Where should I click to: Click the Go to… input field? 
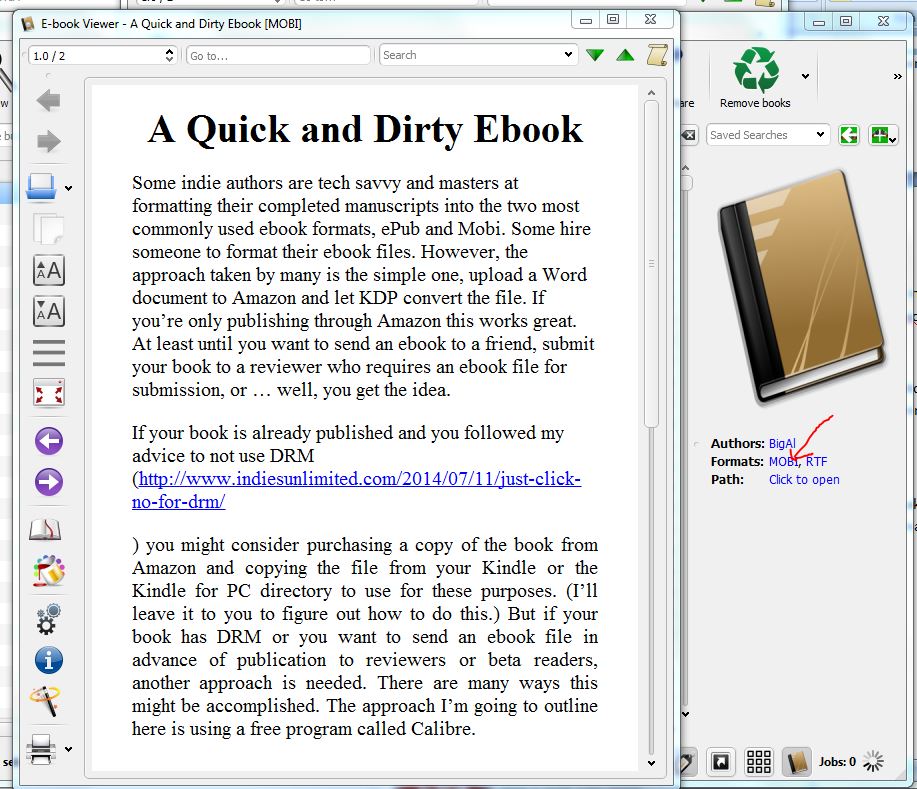coord(279,55)
